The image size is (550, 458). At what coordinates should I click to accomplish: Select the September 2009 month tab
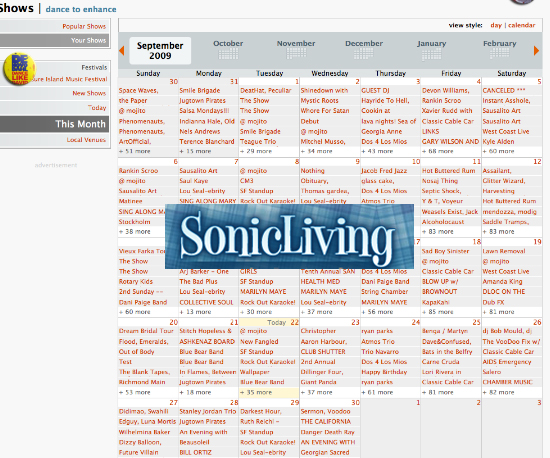pyautogui.click(x=160, y=50)
